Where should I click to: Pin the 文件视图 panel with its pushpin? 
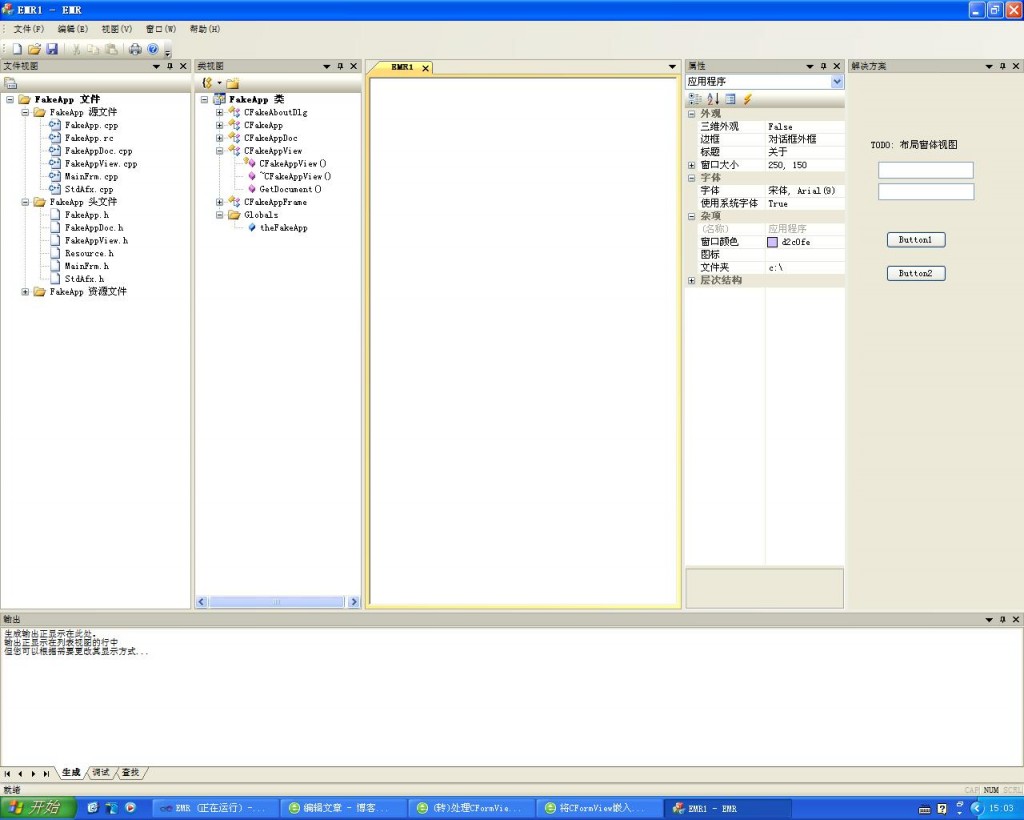coord(170,66)
